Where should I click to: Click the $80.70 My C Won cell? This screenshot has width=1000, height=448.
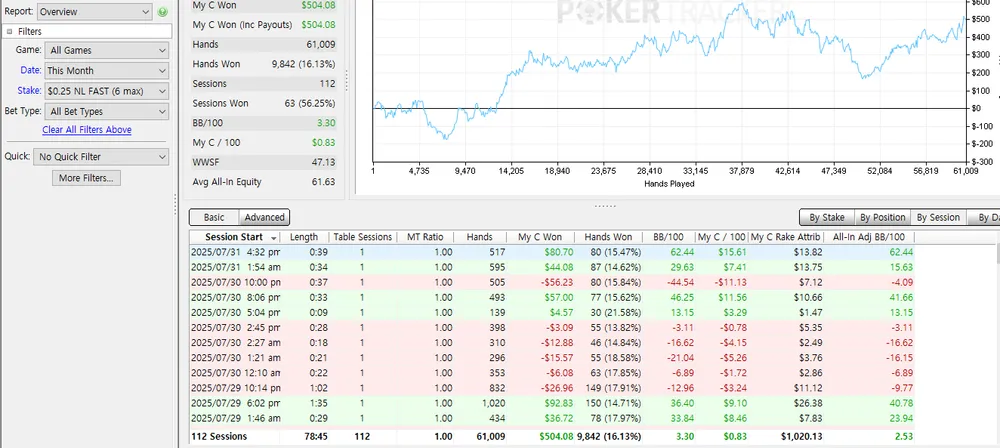[557, 252]
